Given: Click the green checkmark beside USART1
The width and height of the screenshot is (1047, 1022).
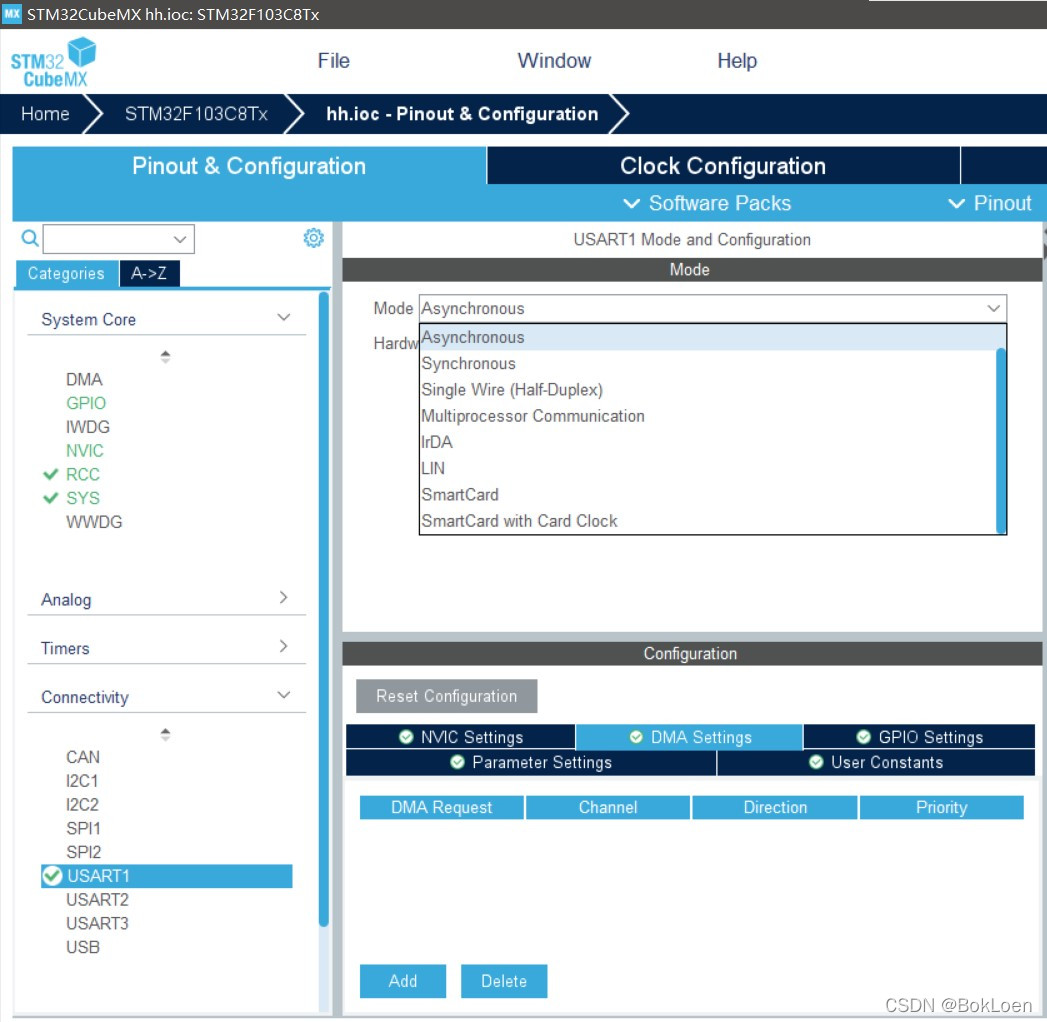Looking at the screenshot, I should click(x=52, y=876).
